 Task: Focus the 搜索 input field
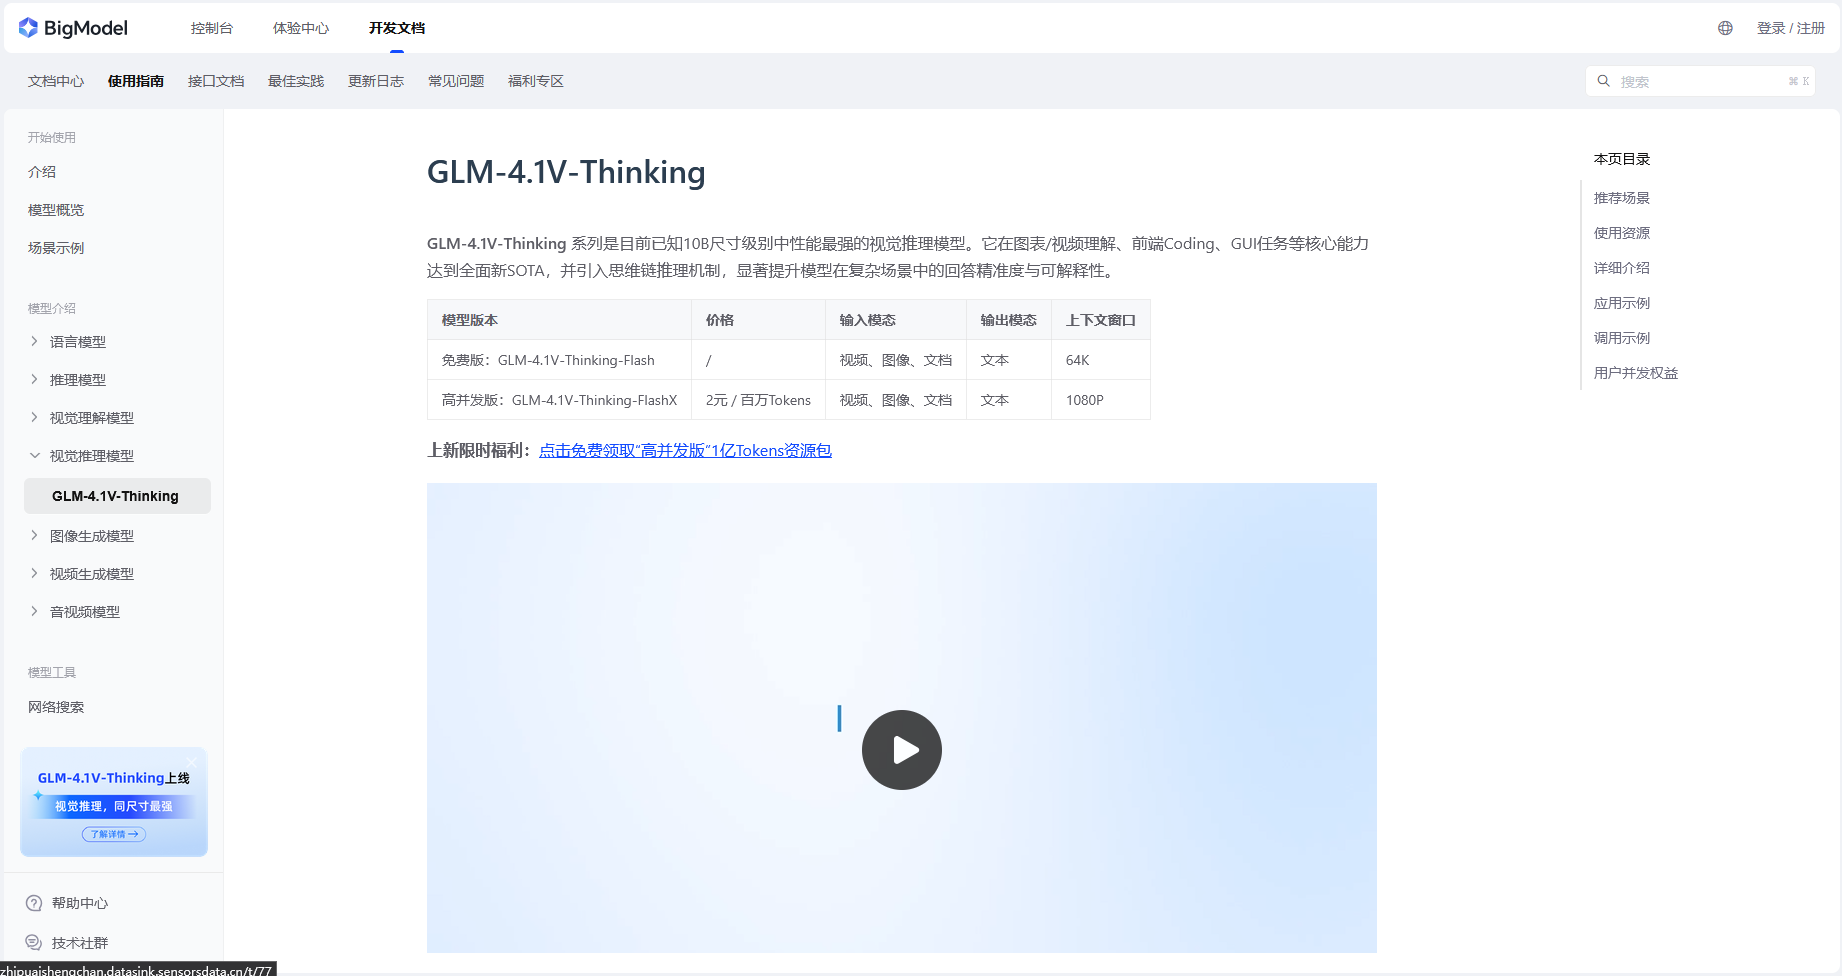[1700, 81]
